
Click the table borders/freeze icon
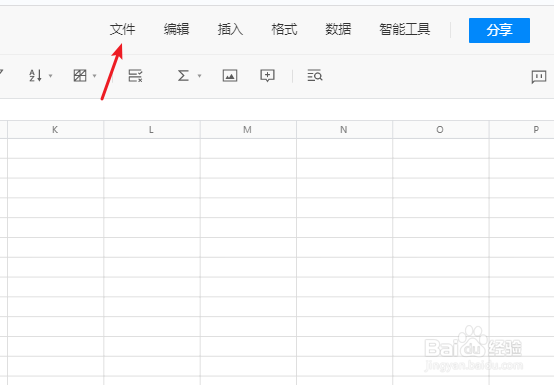[x=80, y=76]
